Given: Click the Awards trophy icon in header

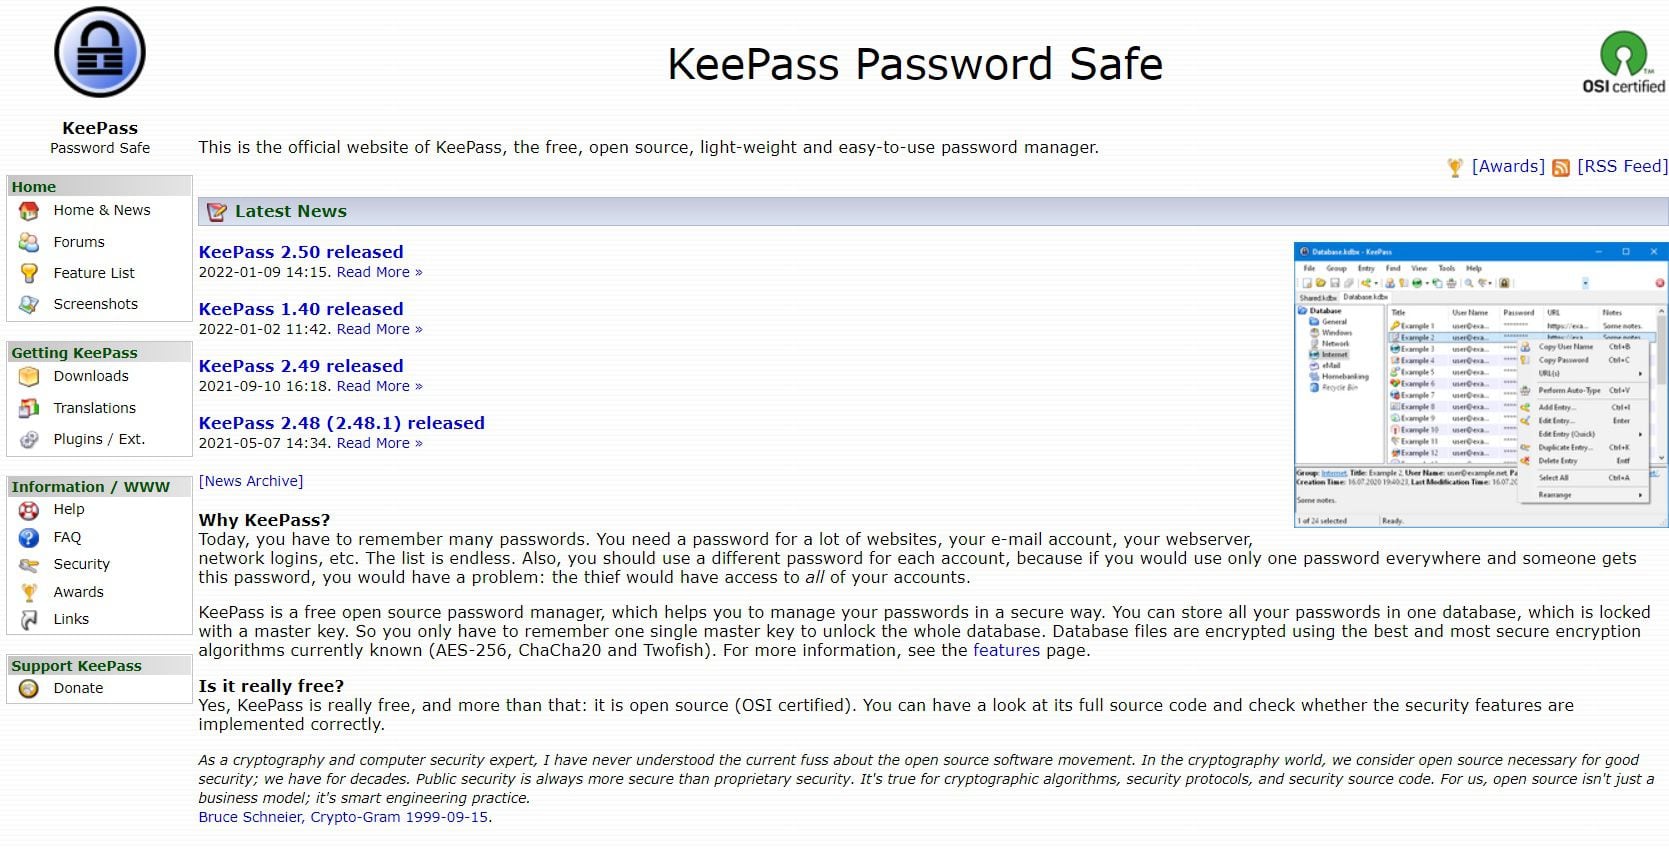Looking at the screenshot, I should (1455, 168).
